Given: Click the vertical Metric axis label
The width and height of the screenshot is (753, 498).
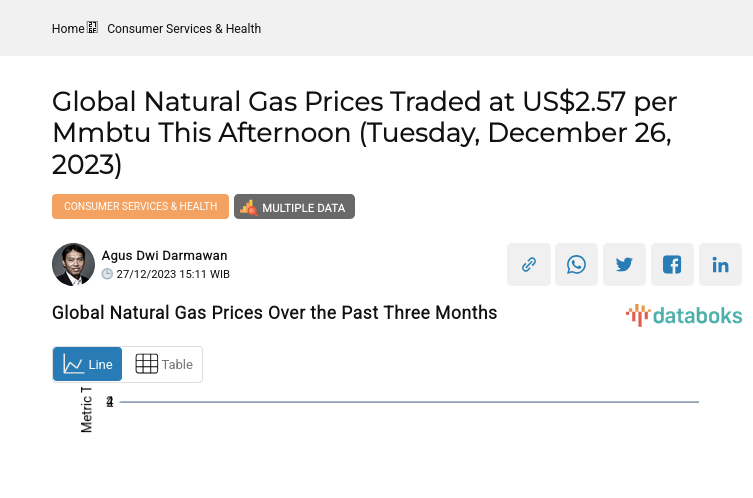Looking at the screenshot, I should pyautogui.click(x=86, y=409).
